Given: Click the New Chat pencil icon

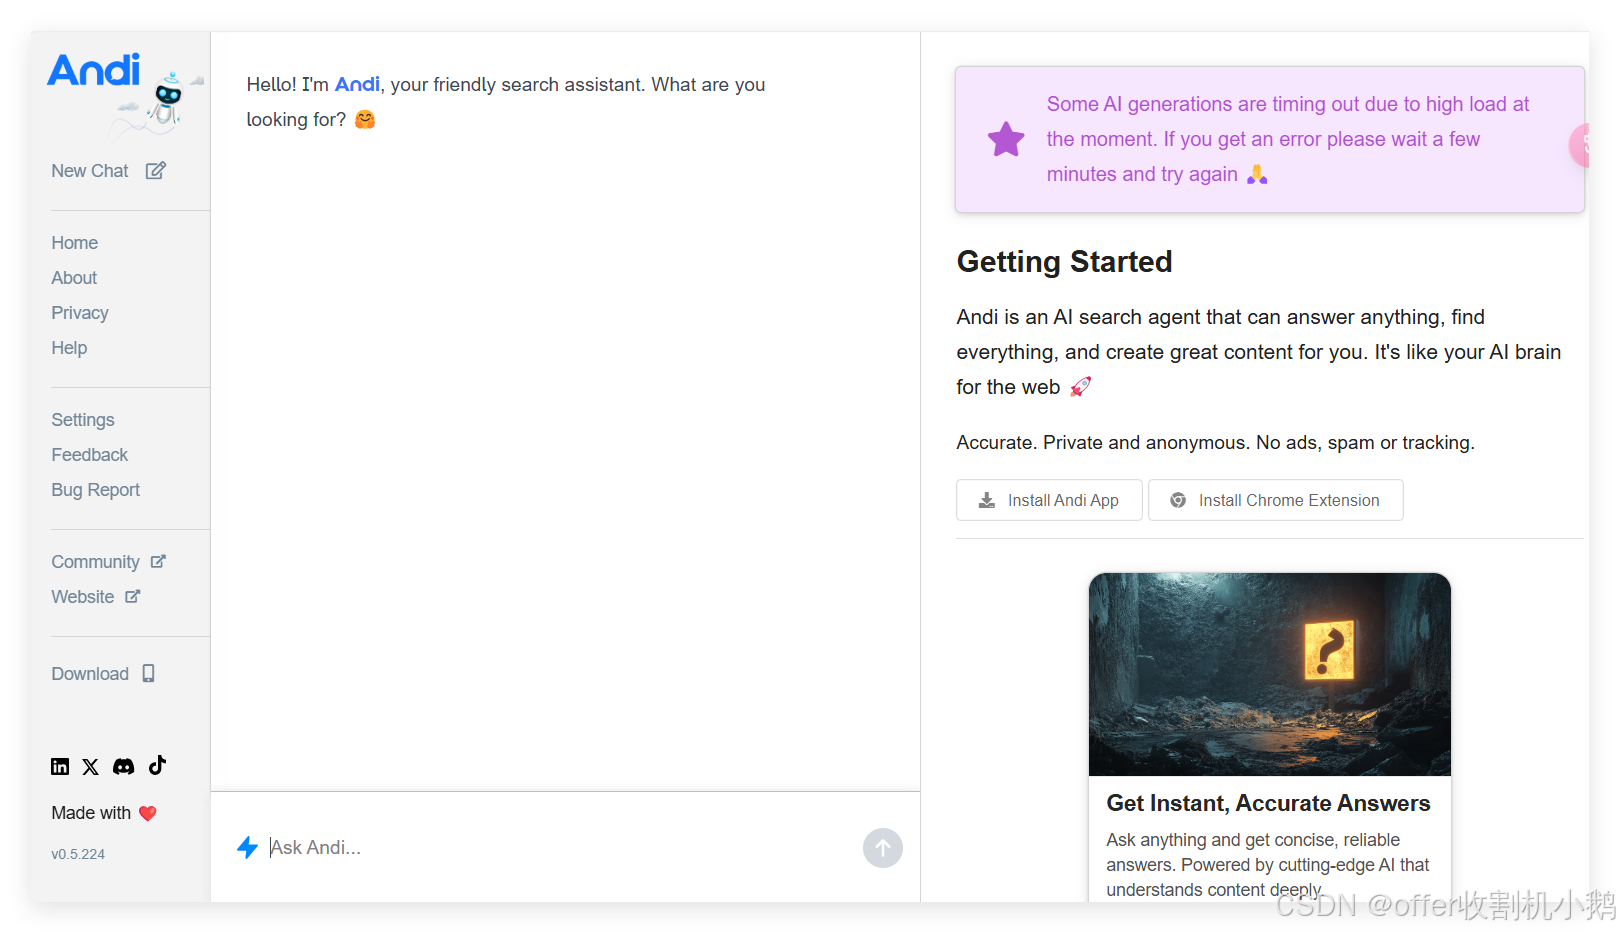Looking at the screenshot, I should click(155, 171).
